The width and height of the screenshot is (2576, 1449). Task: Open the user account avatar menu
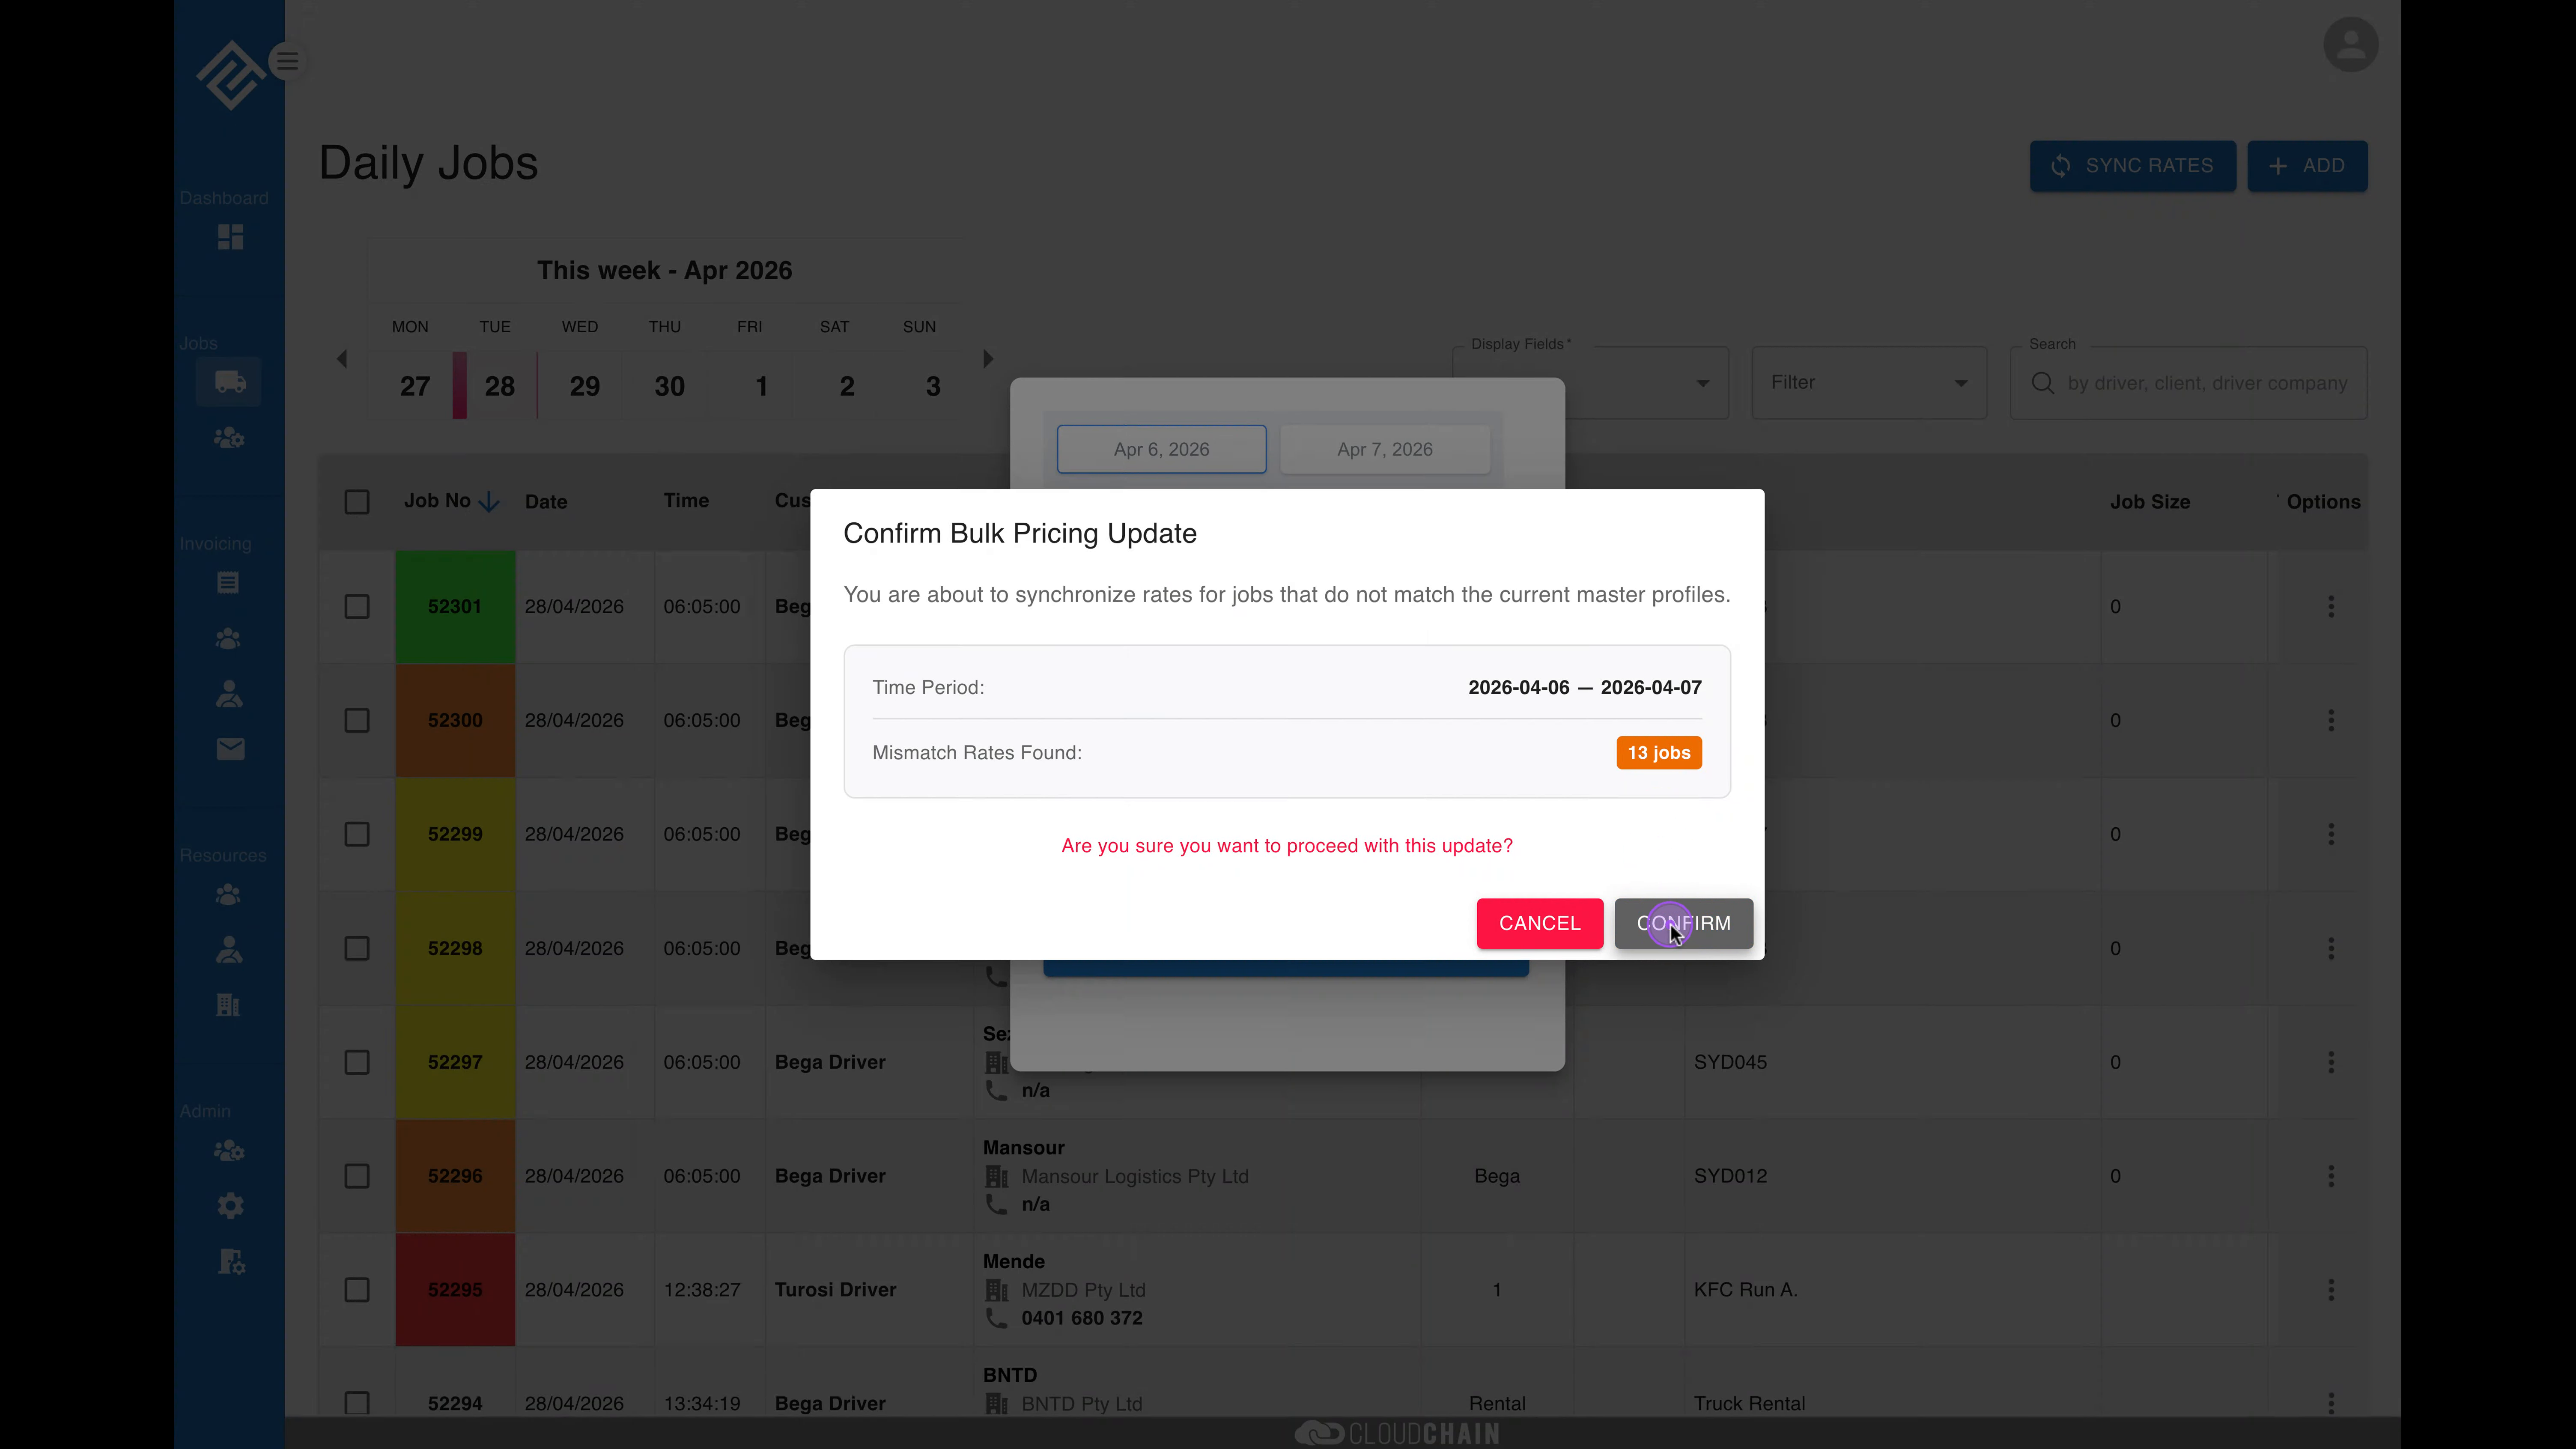(x=2350, y=44)
